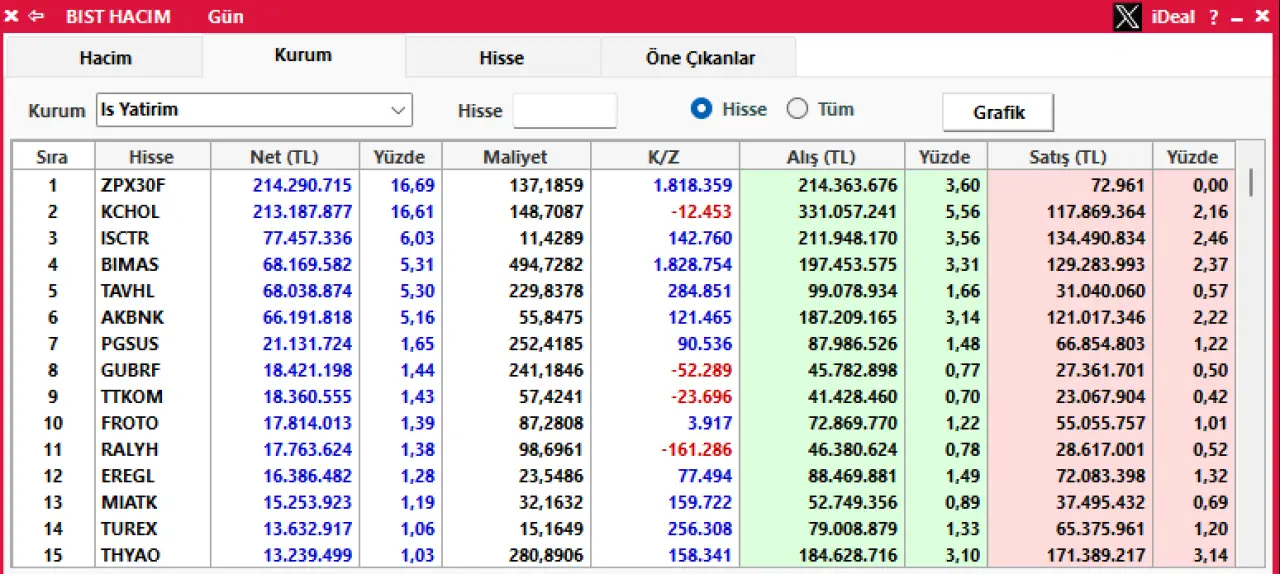Sort by the Maliyet column header

515,157
